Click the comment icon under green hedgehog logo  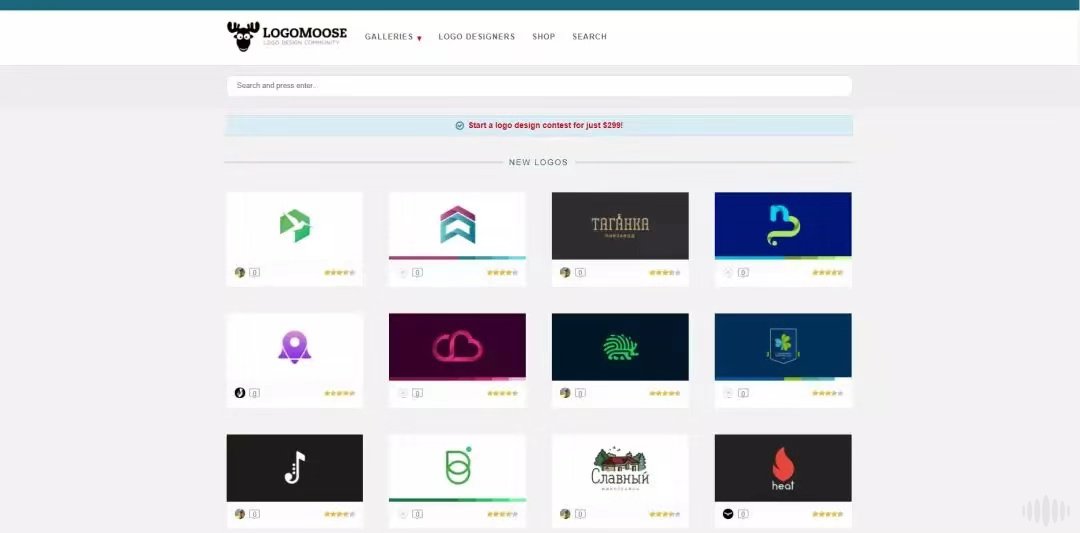pyautogui.click(x=581, y=393)
